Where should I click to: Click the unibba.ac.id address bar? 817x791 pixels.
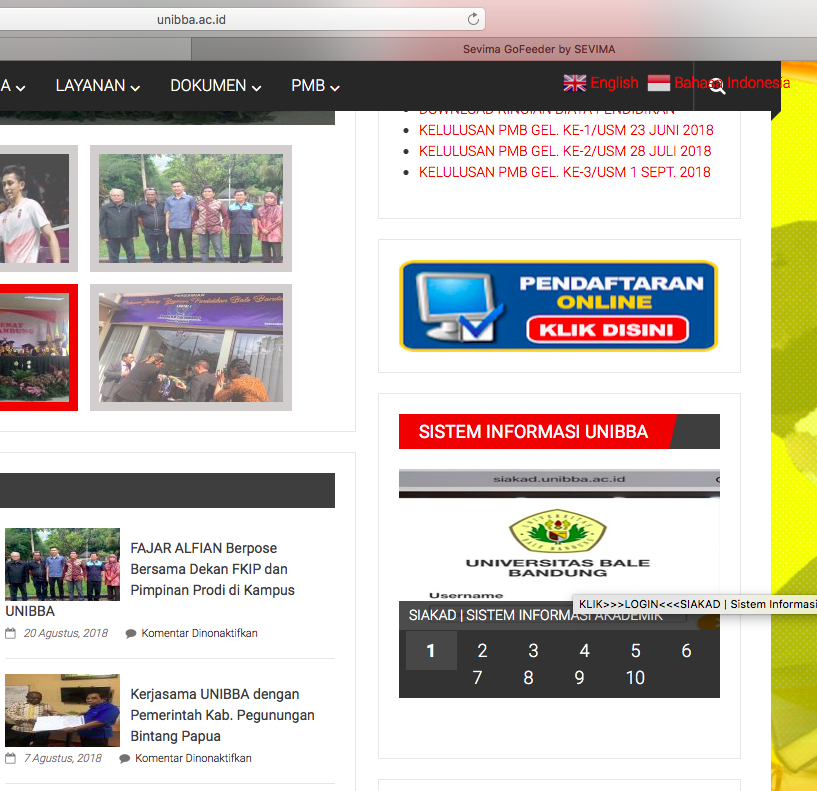click(x=242, y=19)
